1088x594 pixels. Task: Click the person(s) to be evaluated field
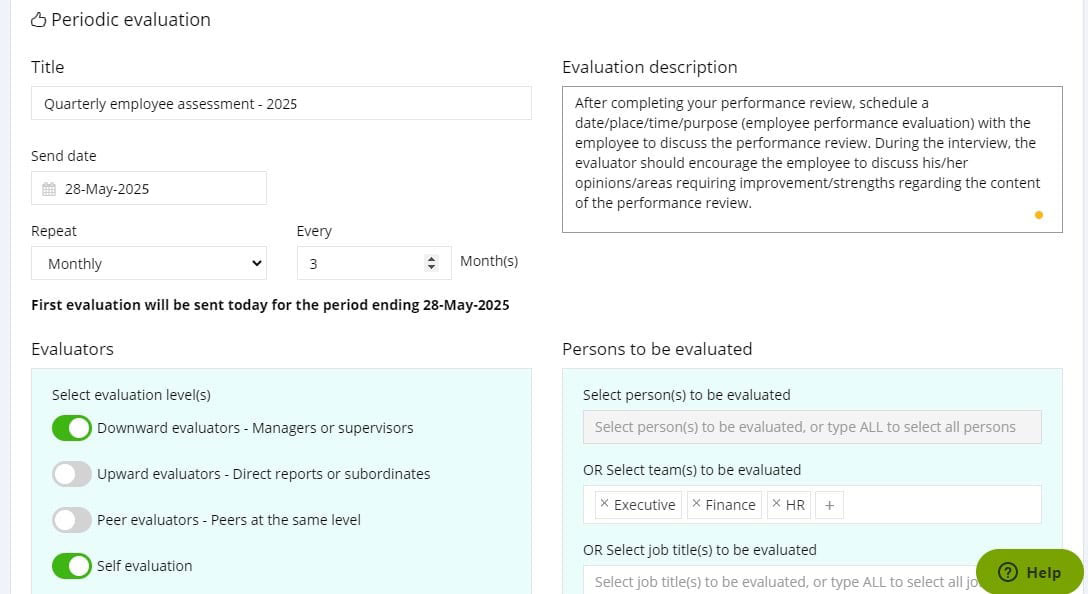[x=812, y=427]
